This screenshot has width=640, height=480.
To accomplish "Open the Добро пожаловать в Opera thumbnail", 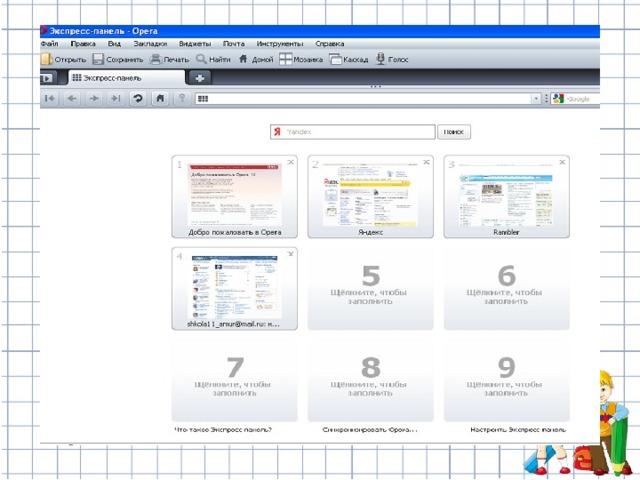I will [x=235, y=196].
